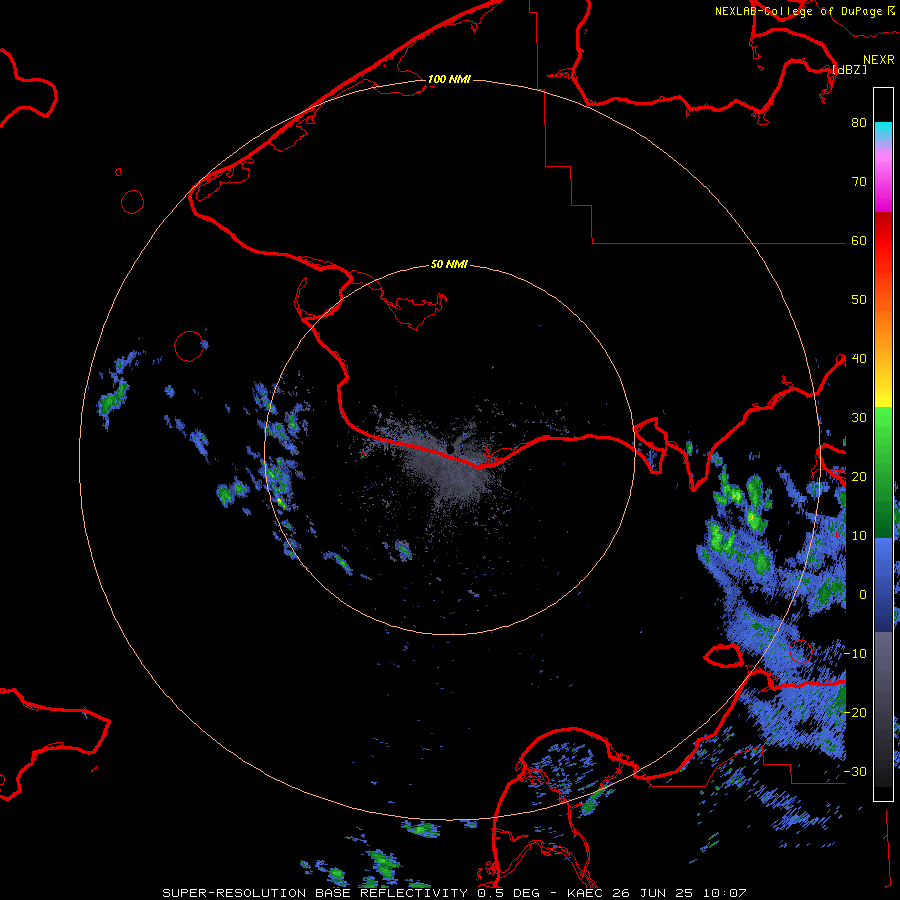Screen dimensions: 900x900
Task: Click SUPER-RESOLUTION BASE REFLECTIVITY in the caption
Action: [315, 893]
